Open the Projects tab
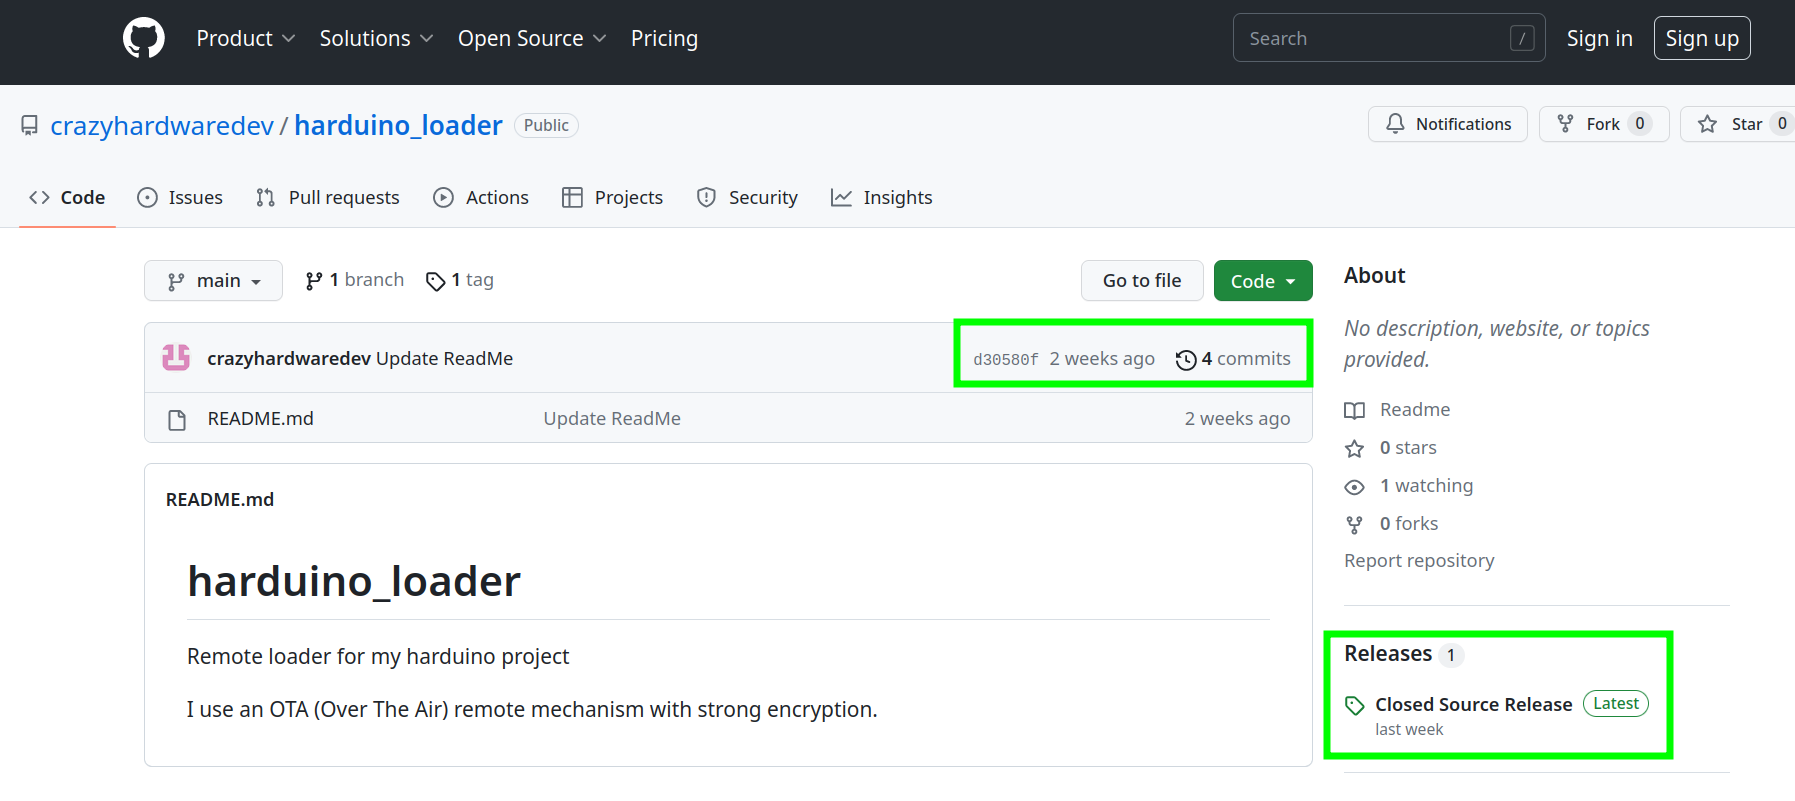This screenshot has height=801, width=1795. coord(613,198)
